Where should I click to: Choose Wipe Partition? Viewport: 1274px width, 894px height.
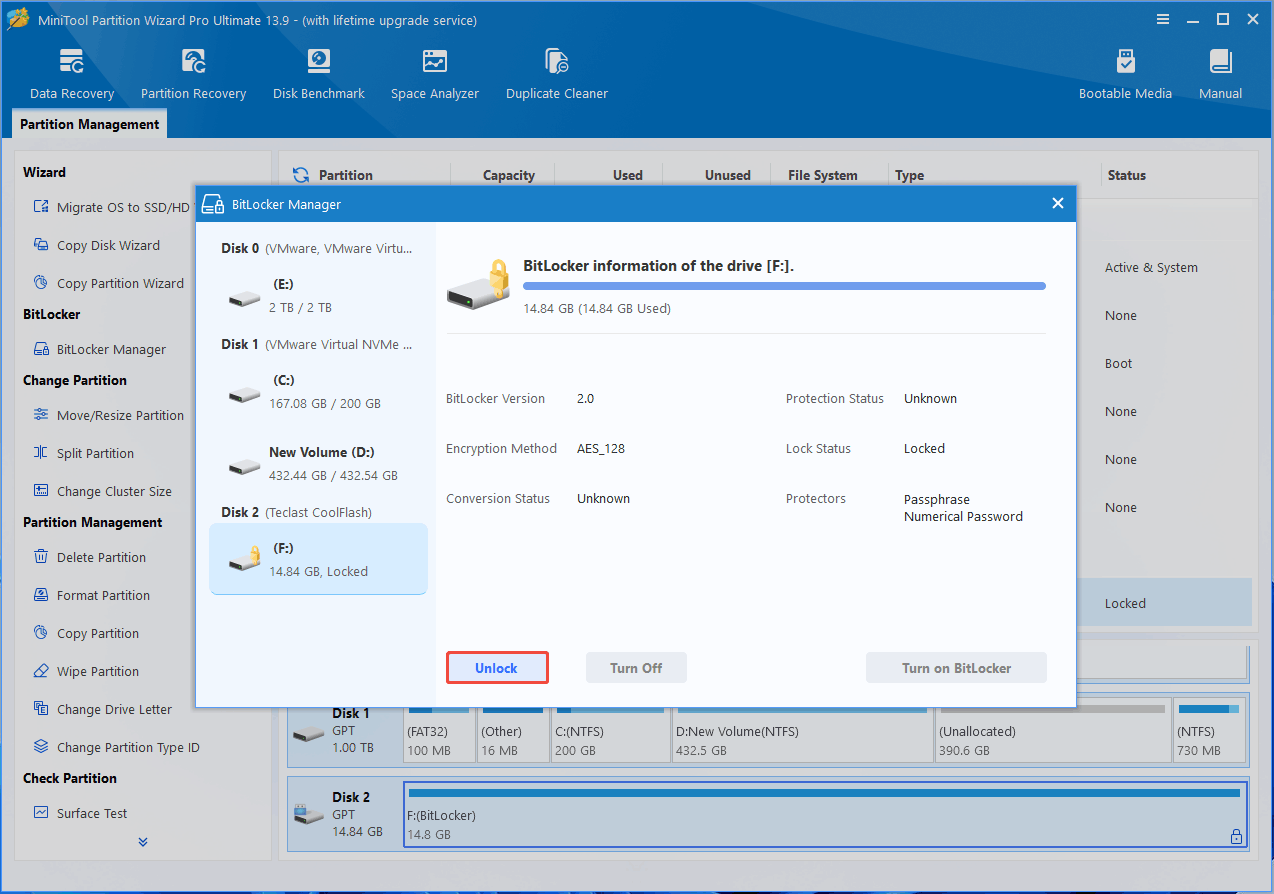(86, 671)
